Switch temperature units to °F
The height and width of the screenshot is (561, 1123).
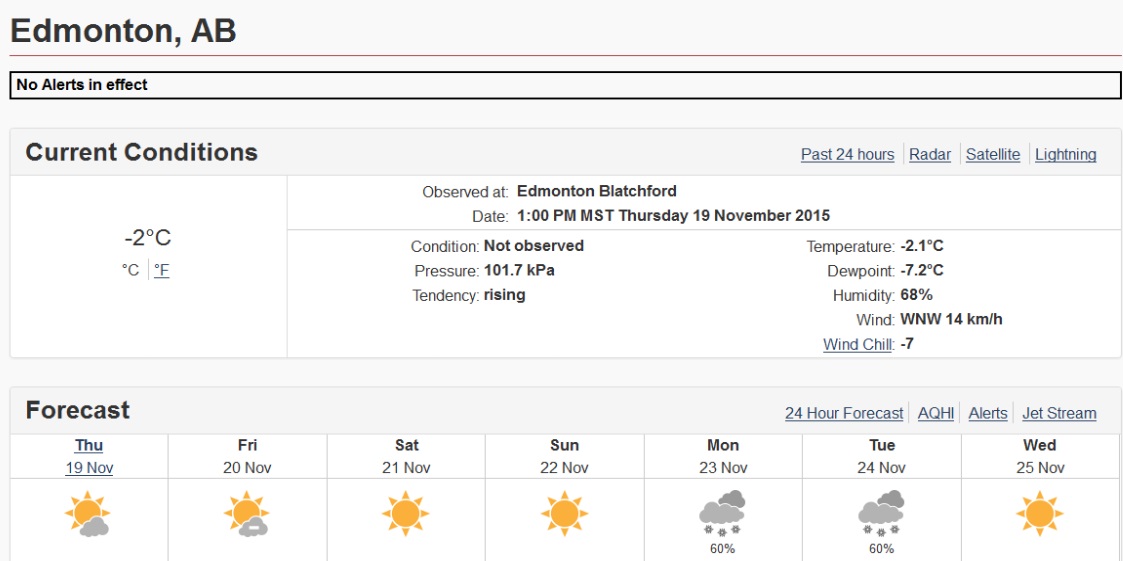161,270
